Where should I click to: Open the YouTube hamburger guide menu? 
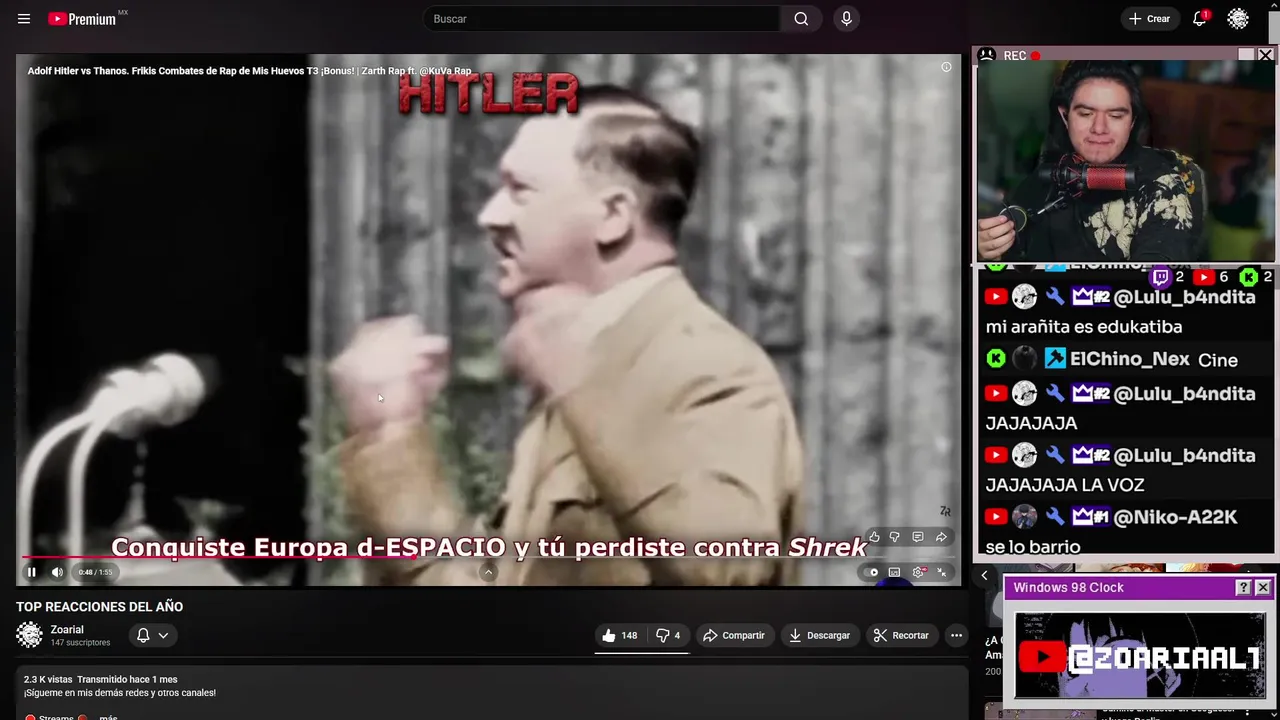[x=24, y=19]
